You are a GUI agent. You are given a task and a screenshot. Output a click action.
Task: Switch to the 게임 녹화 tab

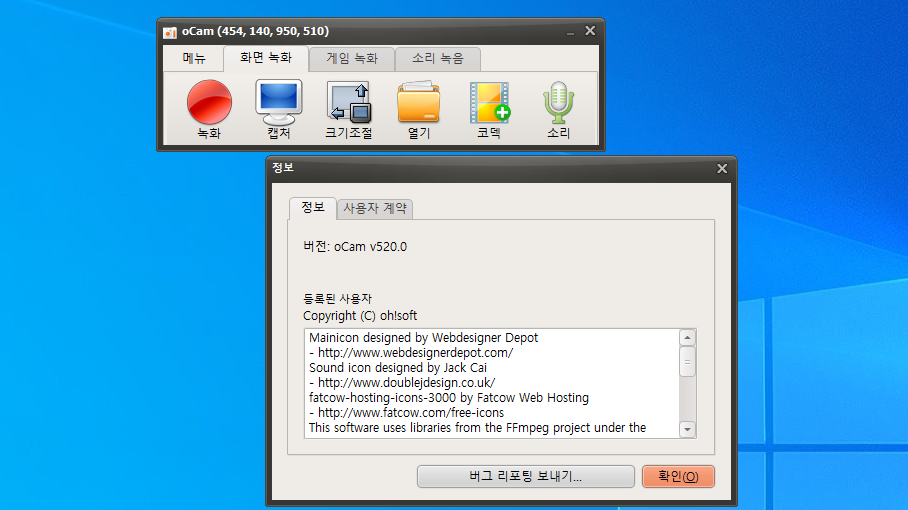tap(352, 58)
